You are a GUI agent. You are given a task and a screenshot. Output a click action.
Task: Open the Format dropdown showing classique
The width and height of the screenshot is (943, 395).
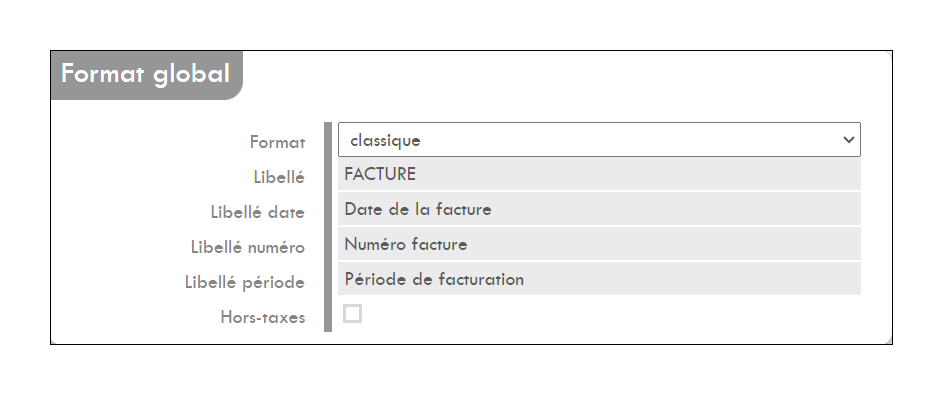coord(599,139)
